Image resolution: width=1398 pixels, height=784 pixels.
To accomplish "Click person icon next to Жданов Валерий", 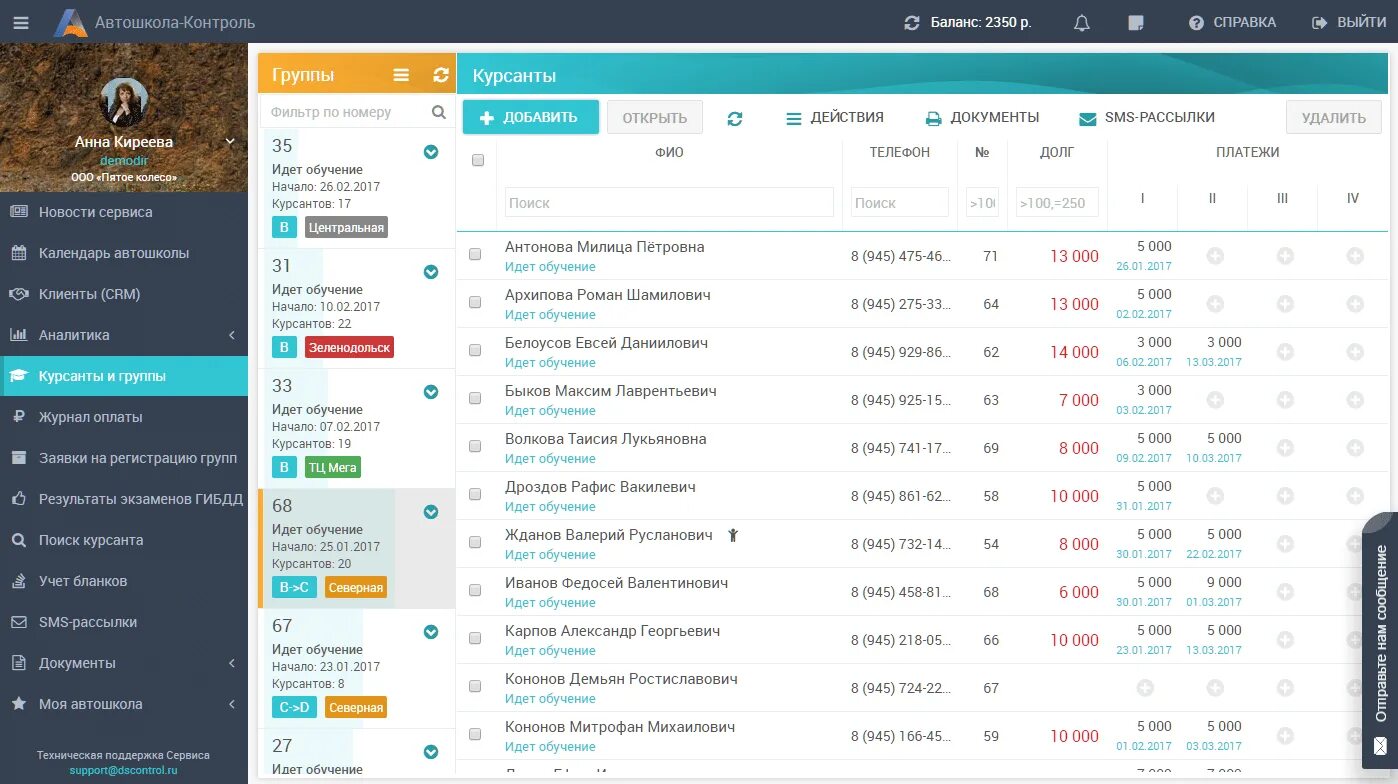I will [x=733, y=535].
